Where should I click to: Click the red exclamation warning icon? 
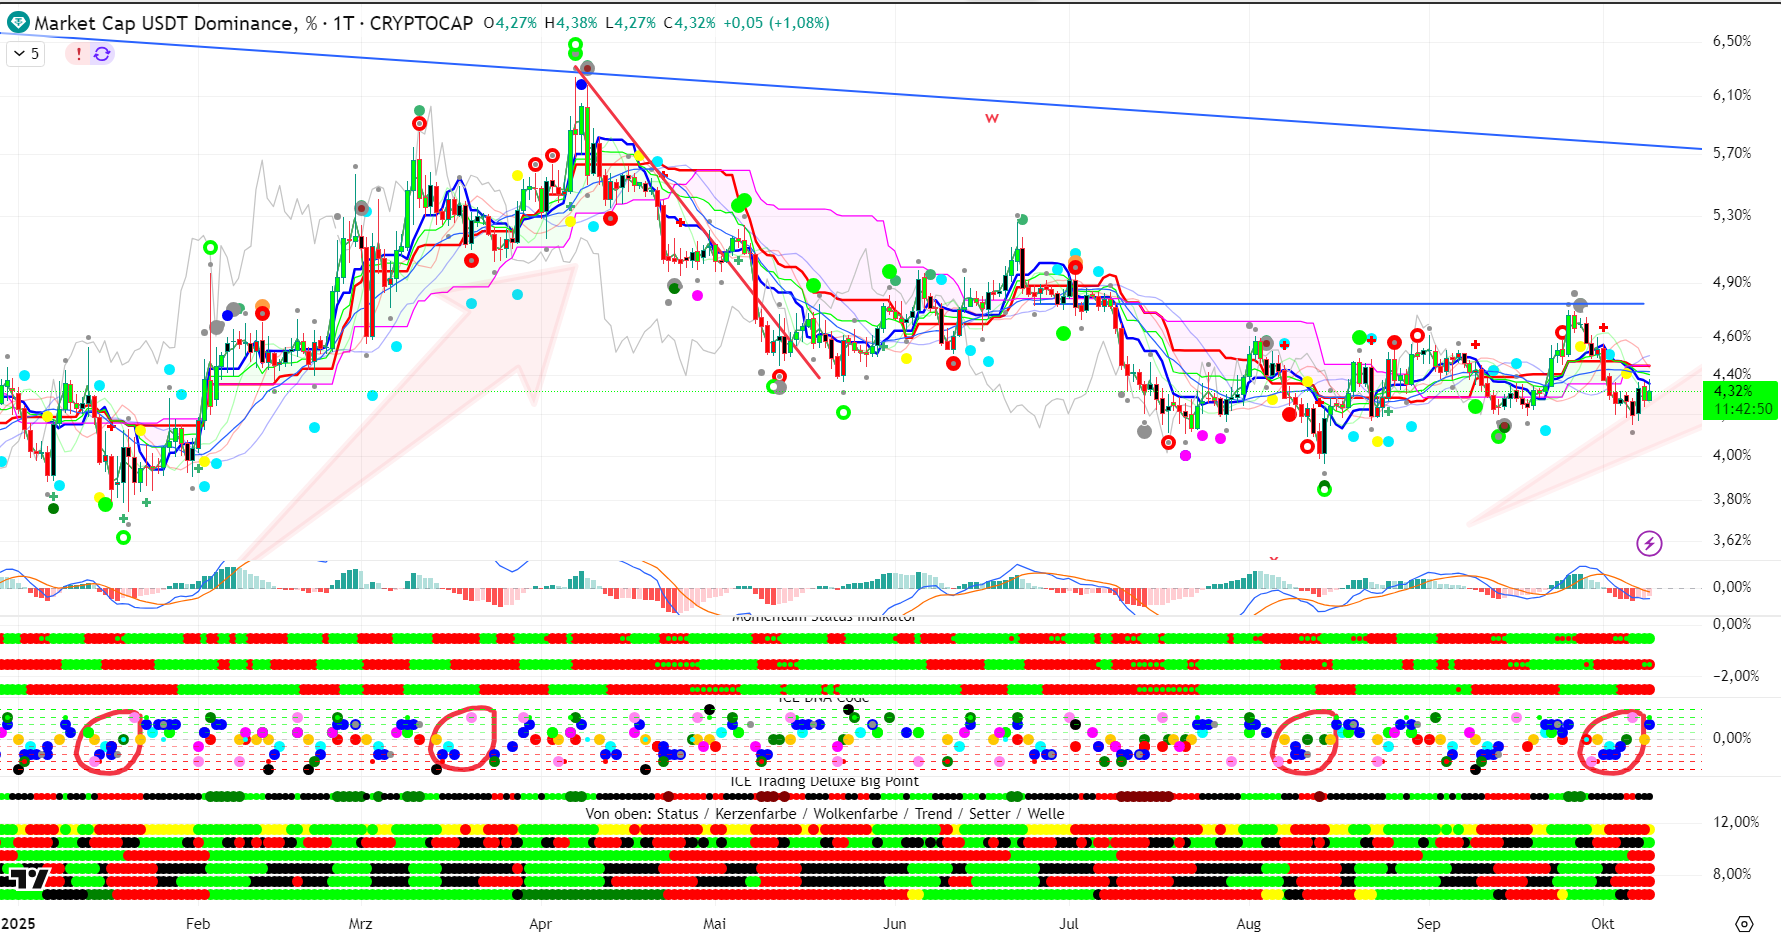click(x=78, y=54)
